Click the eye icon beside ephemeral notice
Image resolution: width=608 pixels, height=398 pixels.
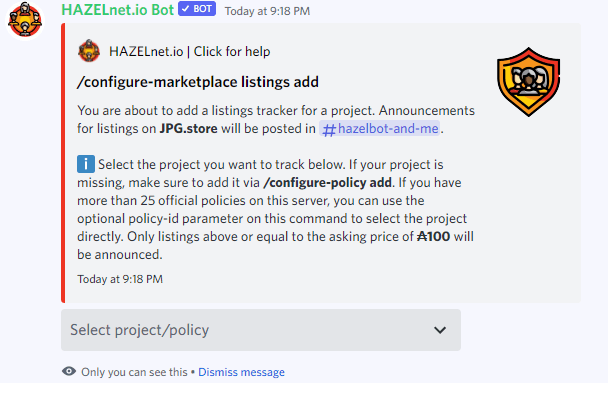69,371
